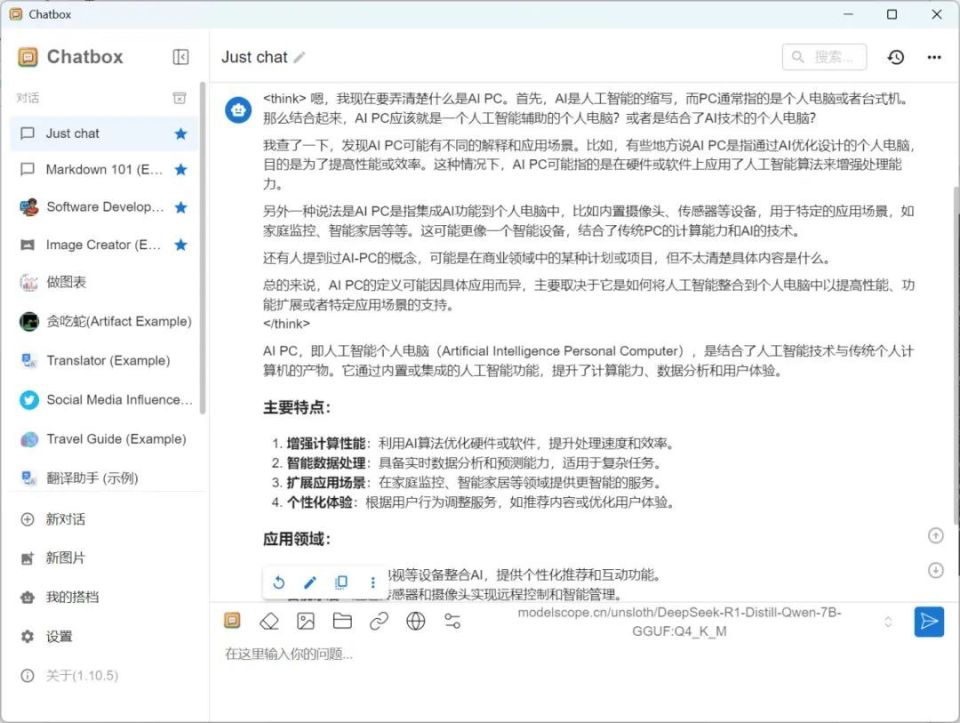The height and width of the screenshot is (723, 960).
Task: Toggle the star on Image Creator
Action: pos(181,245)
